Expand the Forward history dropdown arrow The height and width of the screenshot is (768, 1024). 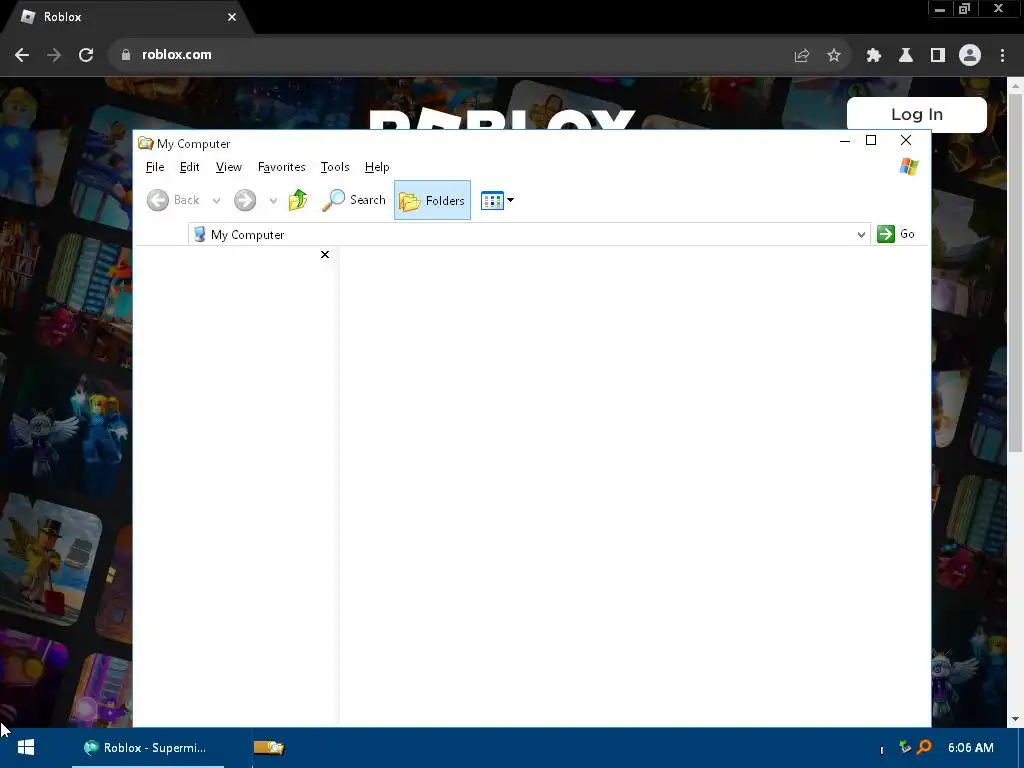[273, 200]
